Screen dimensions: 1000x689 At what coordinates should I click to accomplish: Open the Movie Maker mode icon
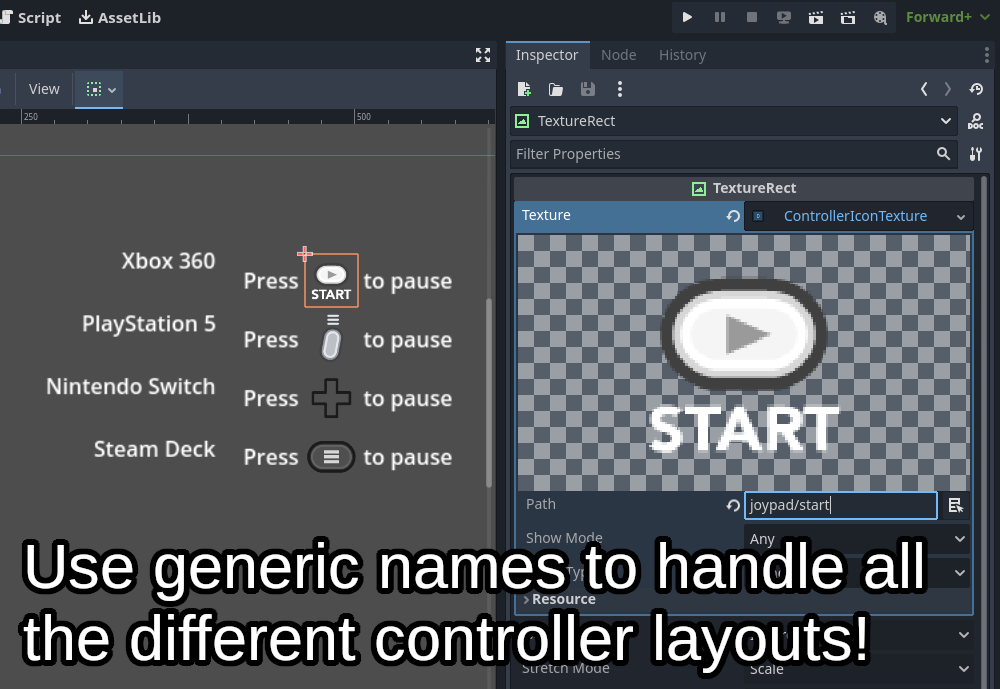coord(880,17)
